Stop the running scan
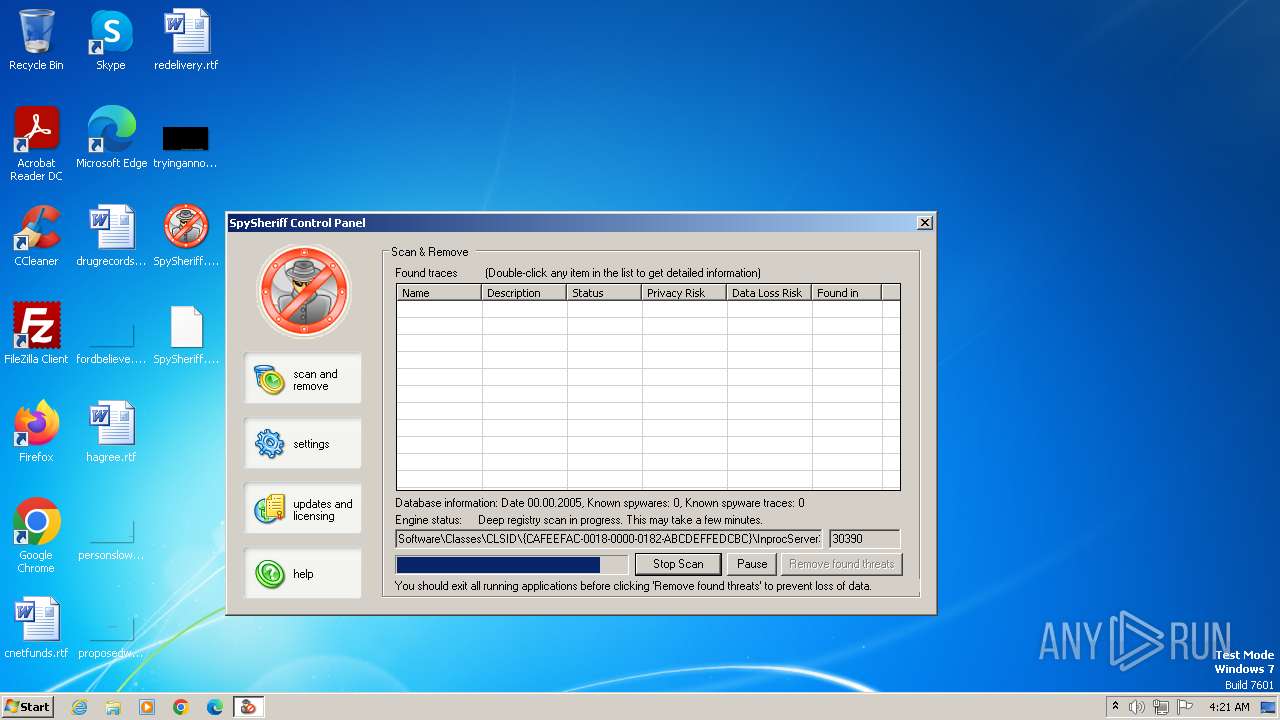Viewport: 1280px width, 720px height. coord(678,564)
